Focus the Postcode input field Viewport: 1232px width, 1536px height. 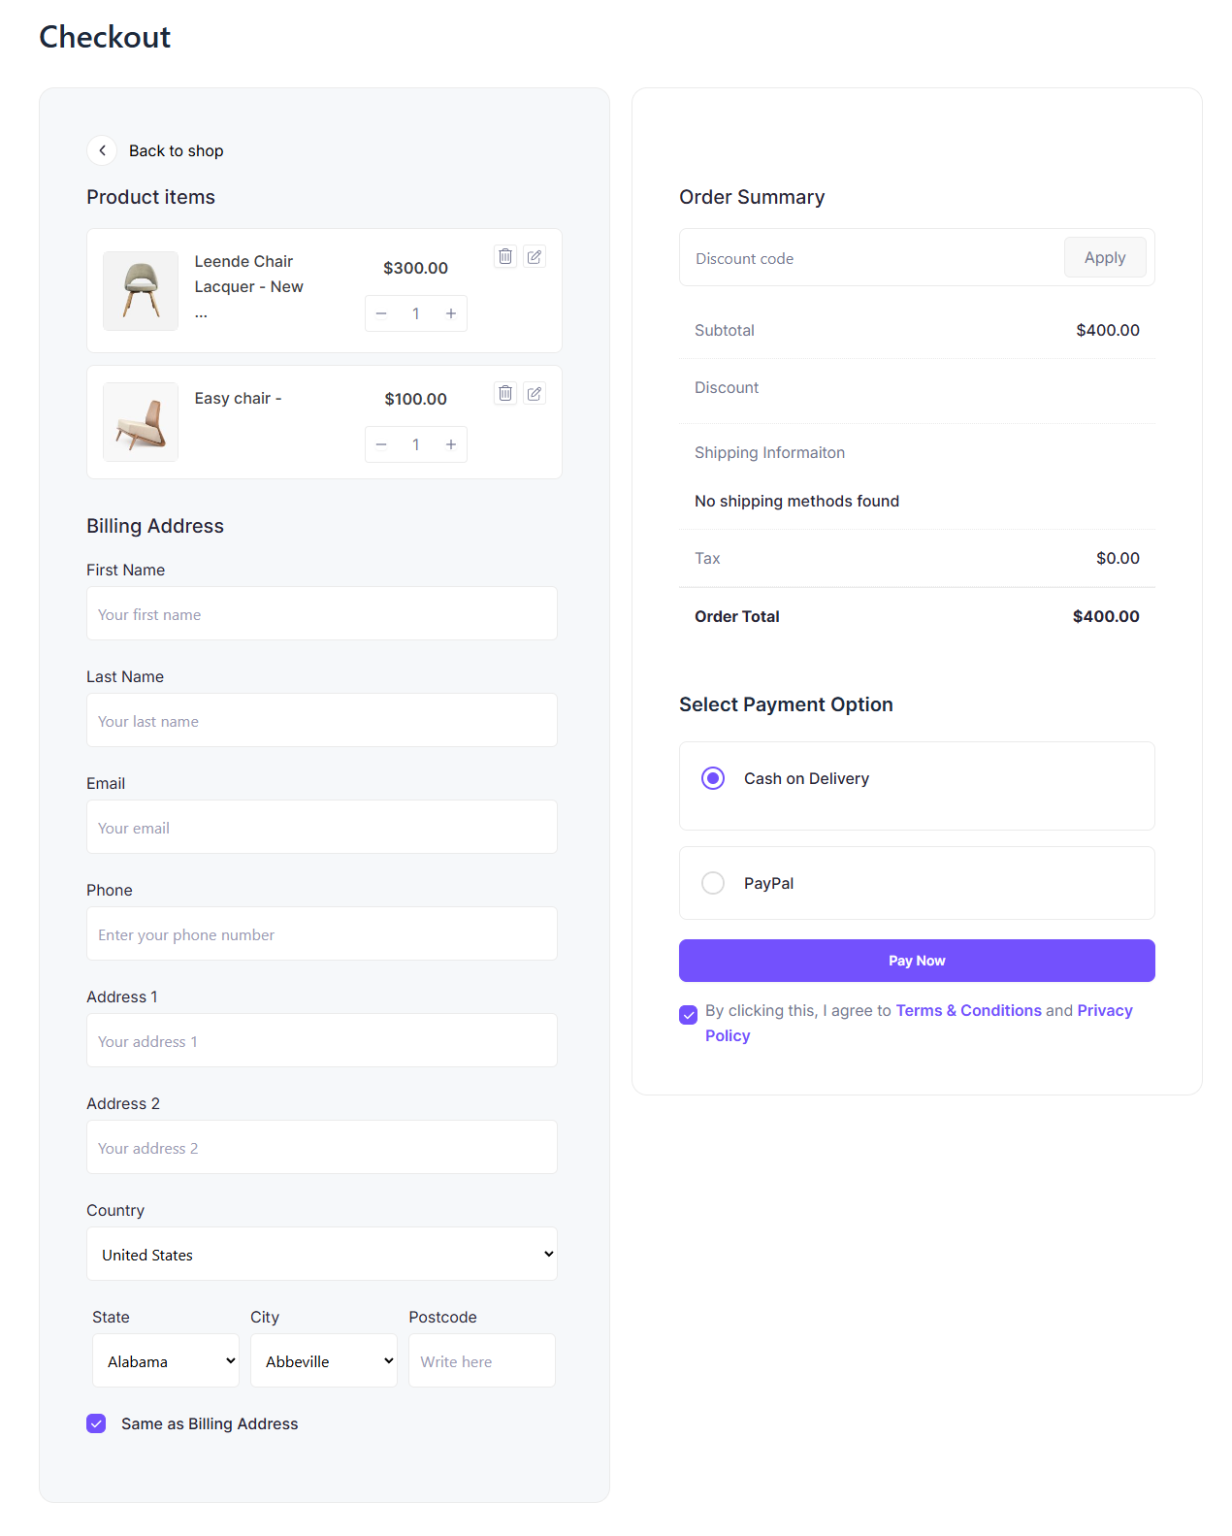point(482,1361)
